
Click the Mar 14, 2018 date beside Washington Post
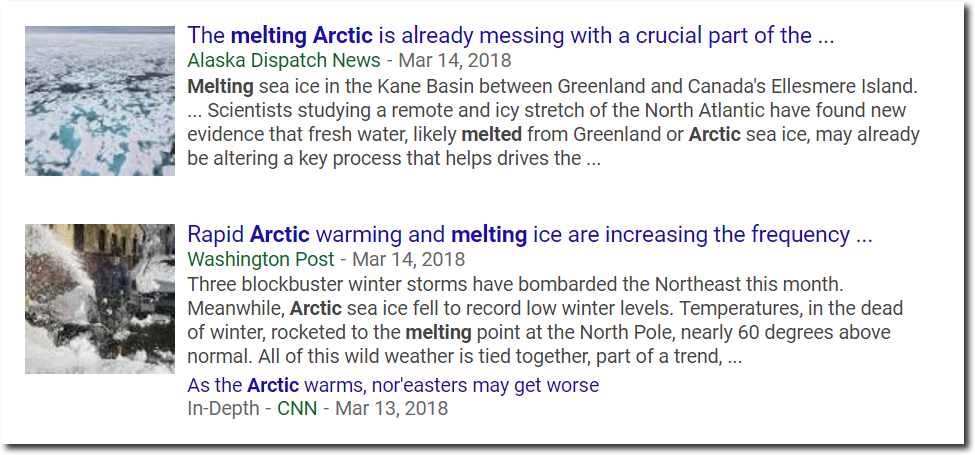[409, 259]
